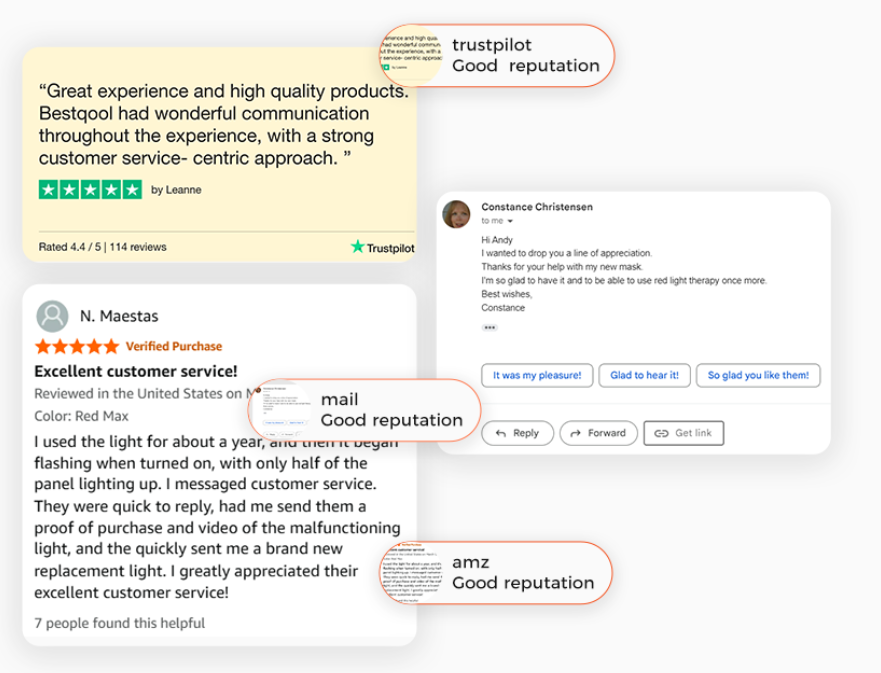Select the "Glad to hear it!" reply
This screenshot has width=881, height=673.
click(644, 375)
